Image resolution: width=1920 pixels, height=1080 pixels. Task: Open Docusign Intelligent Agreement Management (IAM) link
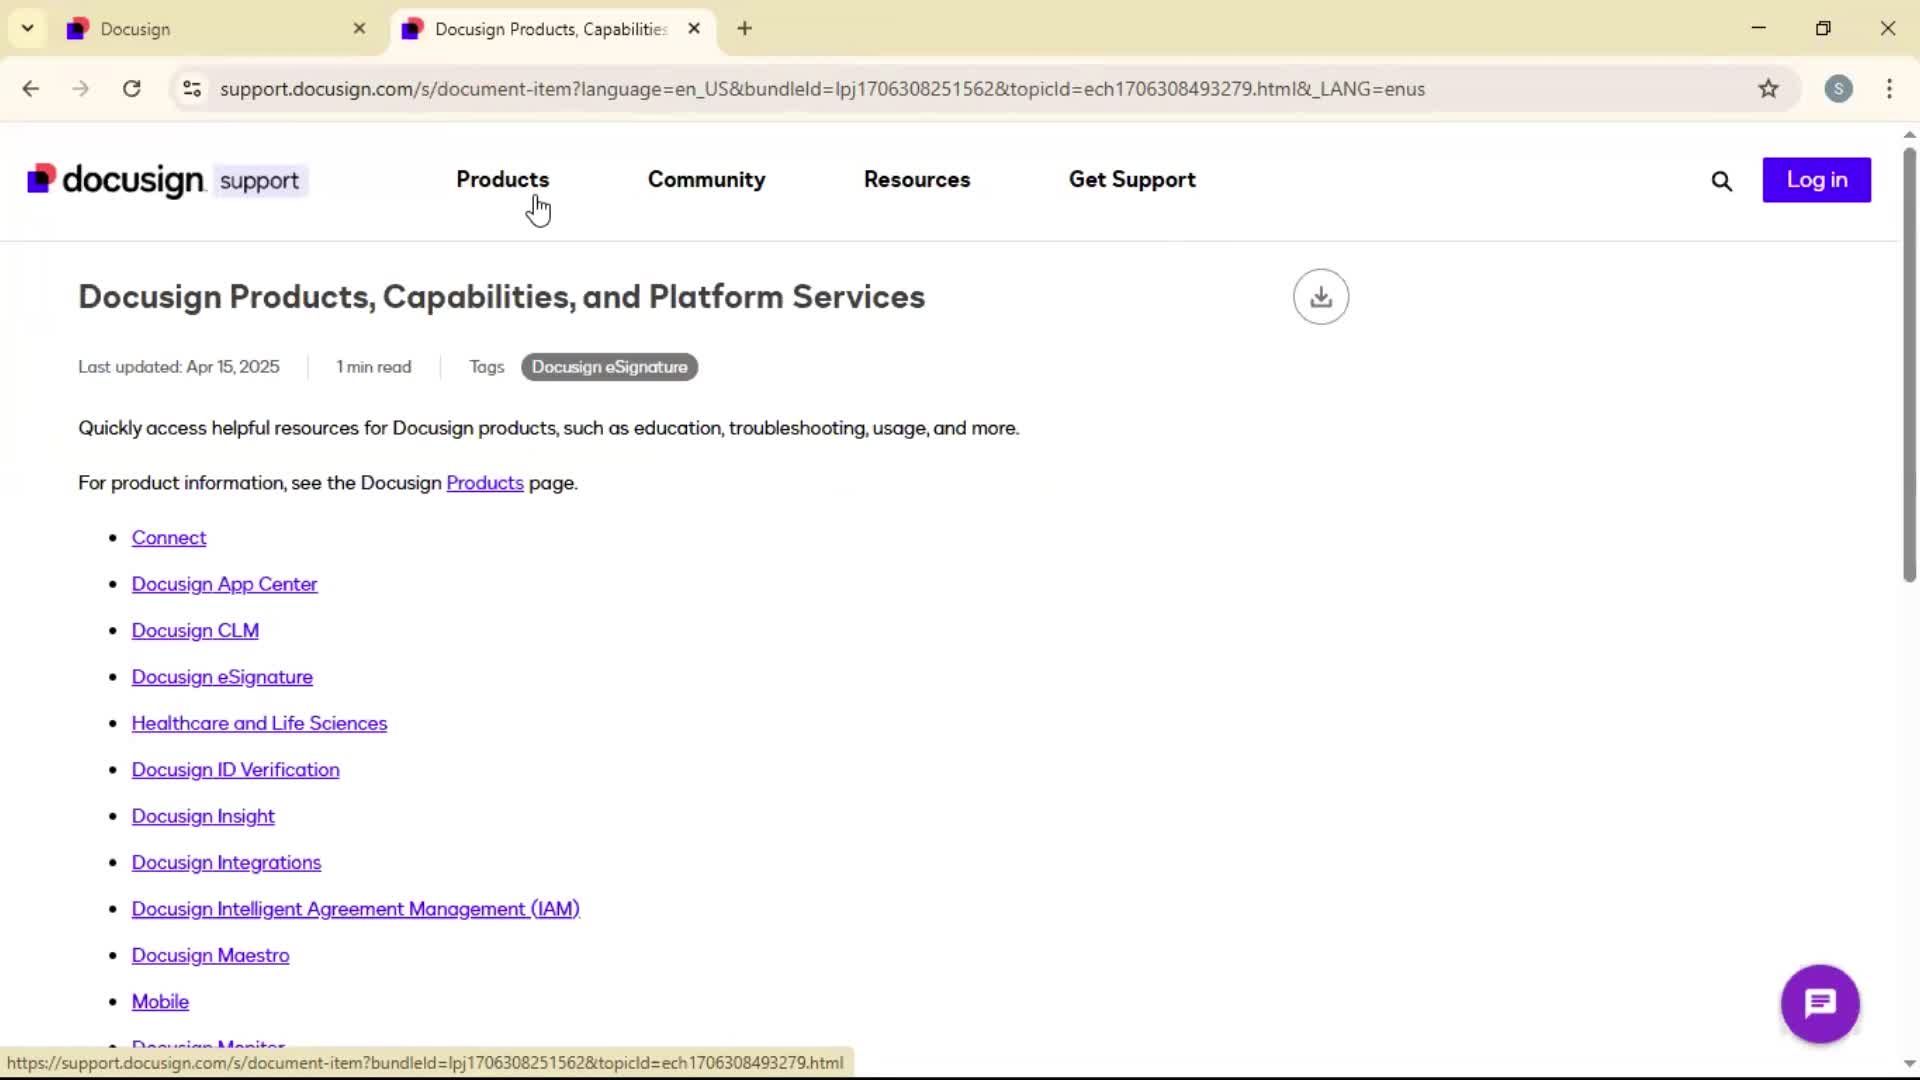point(355,909)
